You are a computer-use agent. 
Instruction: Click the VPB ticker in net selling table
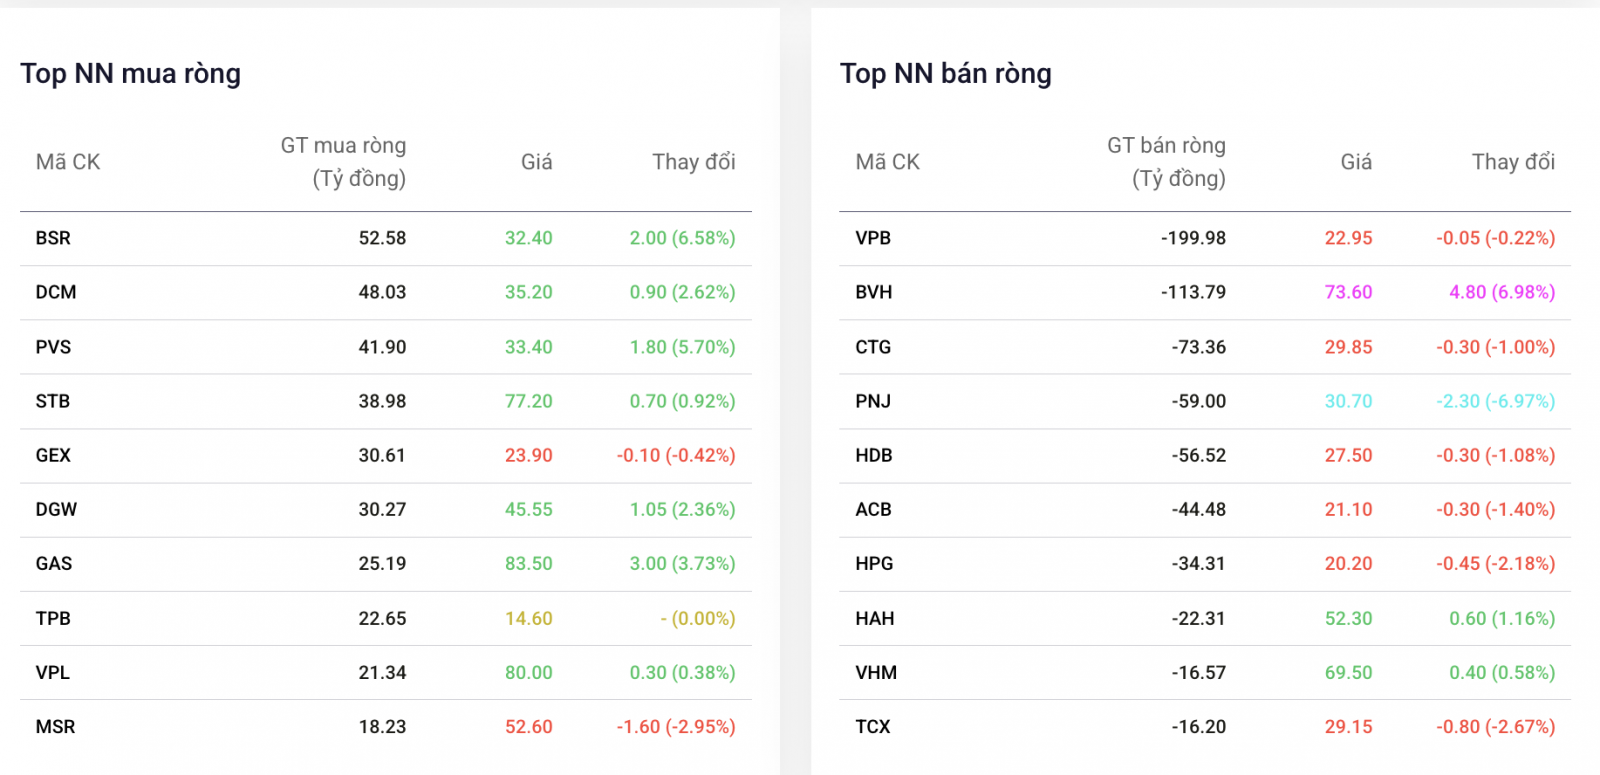click(x=873, y=238)
